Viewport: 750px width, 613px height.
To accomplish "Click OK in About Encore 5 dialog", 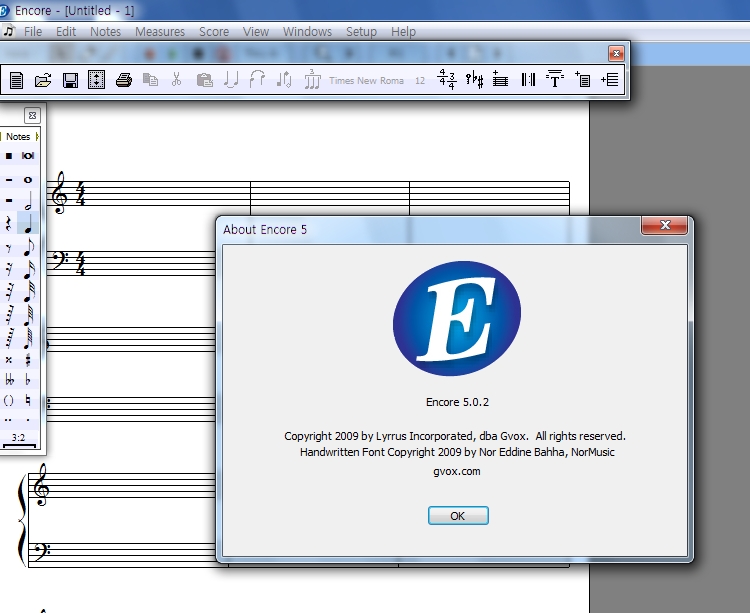I will point(458,516).
